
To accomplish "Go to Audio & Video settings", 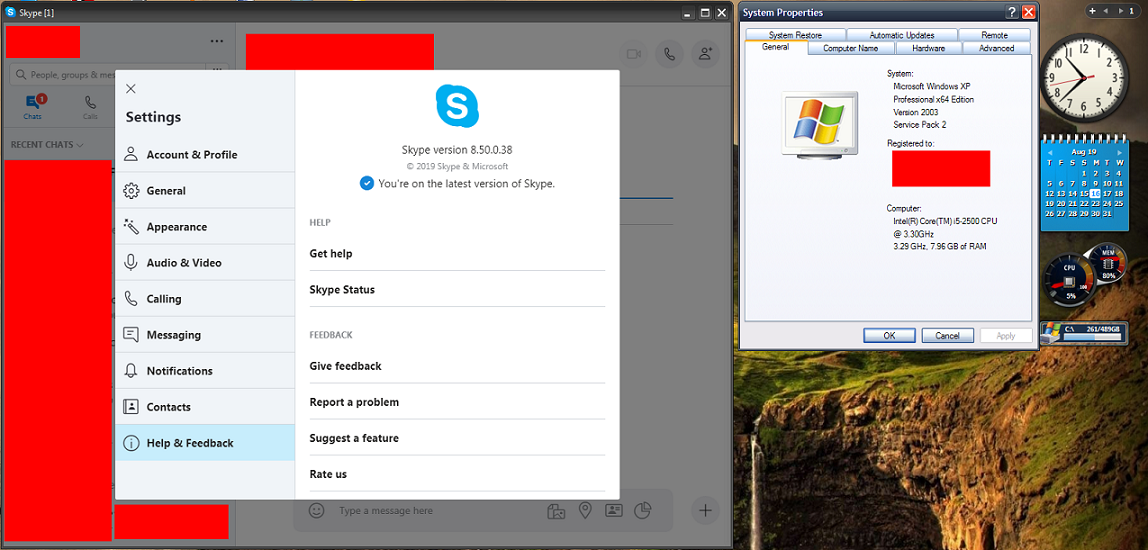I will pyautogui.click(x=205, y=263).
